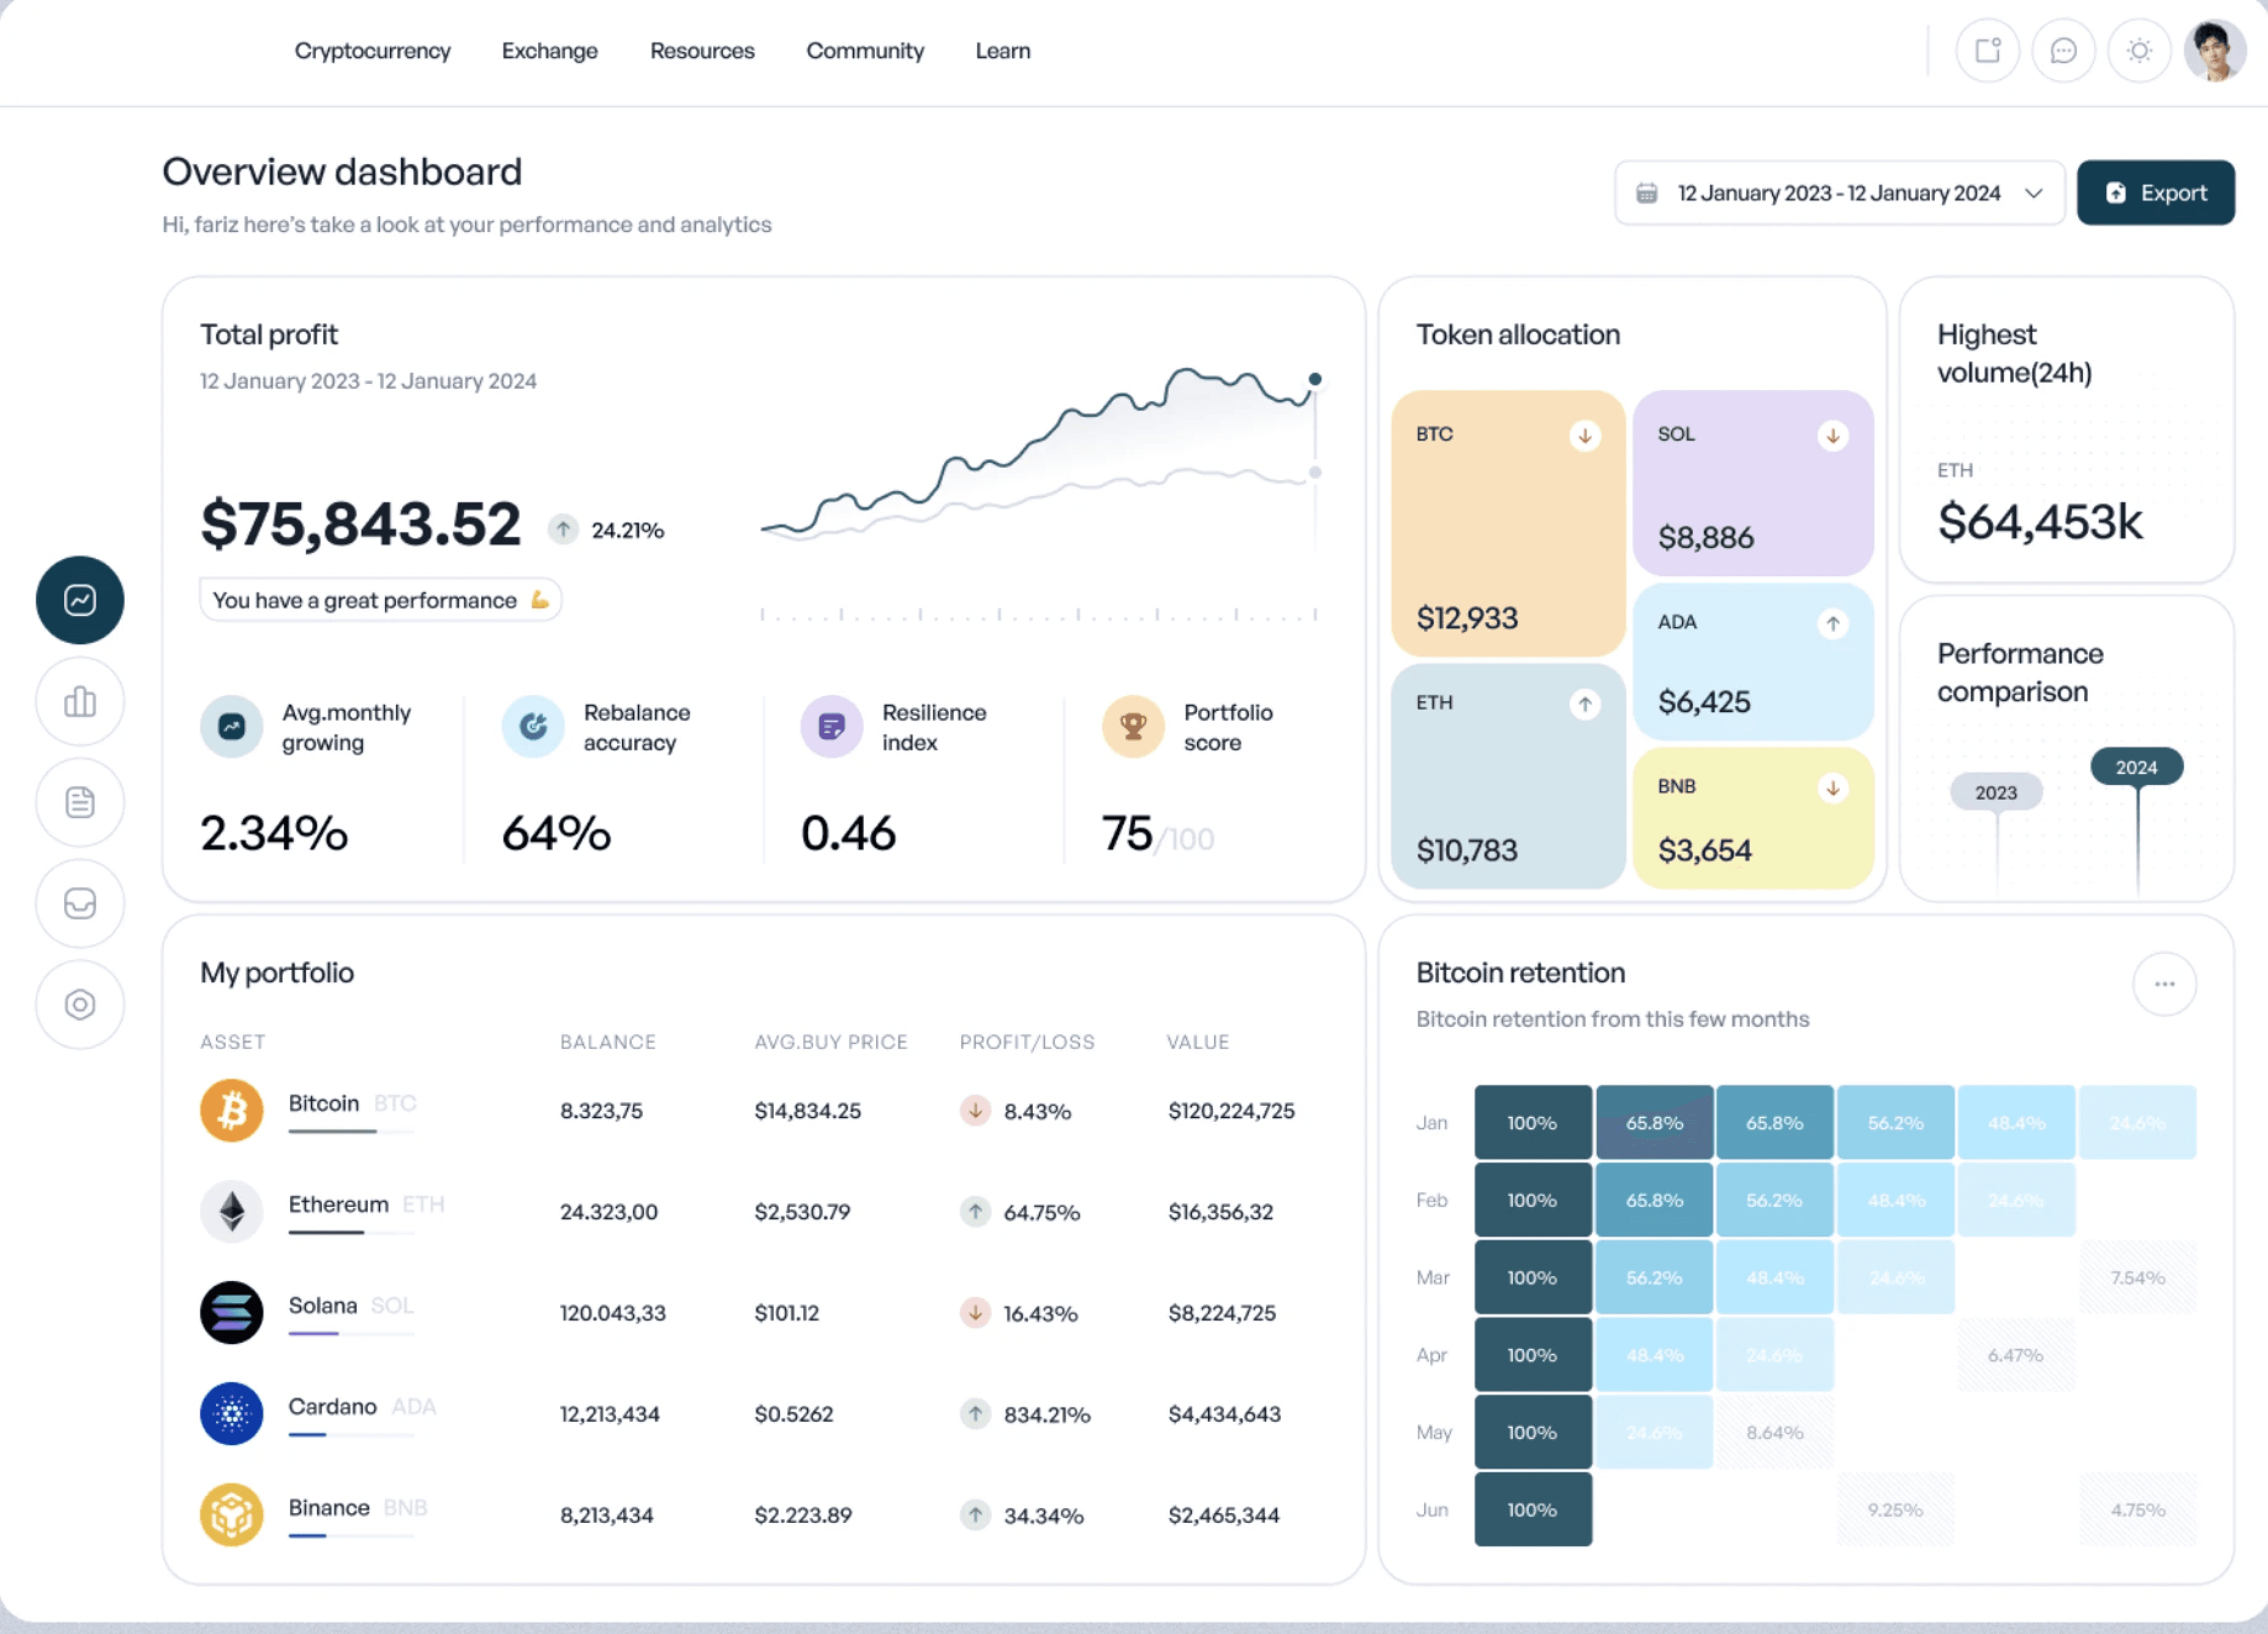Select the BNB $3,654 allocation tile
Viewport: 2268px width, 1634px height.
pos(1753,818)
